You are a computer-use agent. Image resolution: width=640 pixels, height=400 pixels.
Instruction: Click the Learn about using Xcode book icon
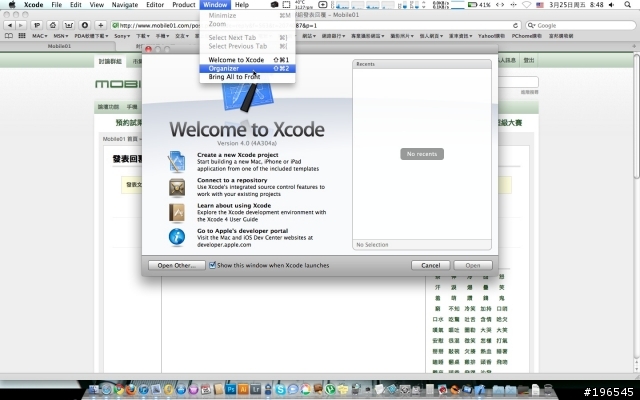177,212
